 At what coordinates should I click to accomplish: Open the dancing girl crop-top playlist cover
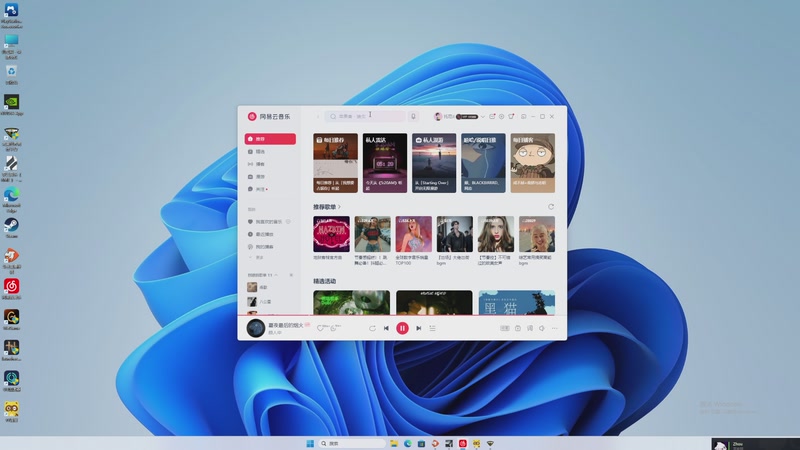pyautogui.click(x=372, y=234)
